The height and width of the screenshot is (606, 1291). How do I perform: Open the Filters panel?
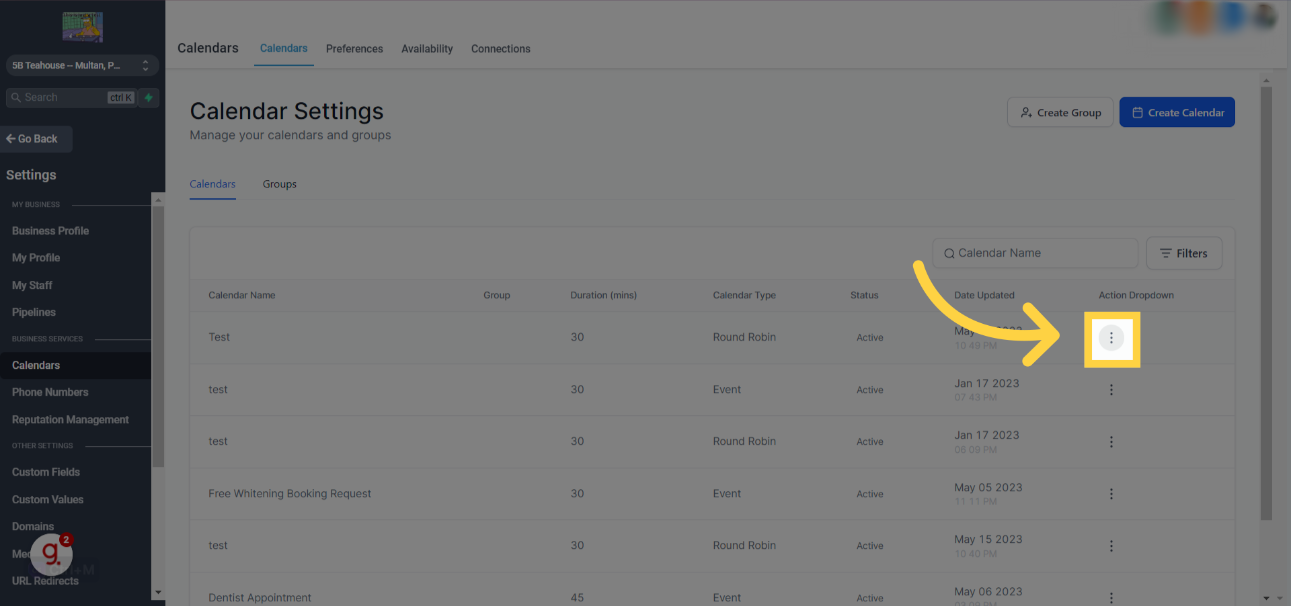1183,254
